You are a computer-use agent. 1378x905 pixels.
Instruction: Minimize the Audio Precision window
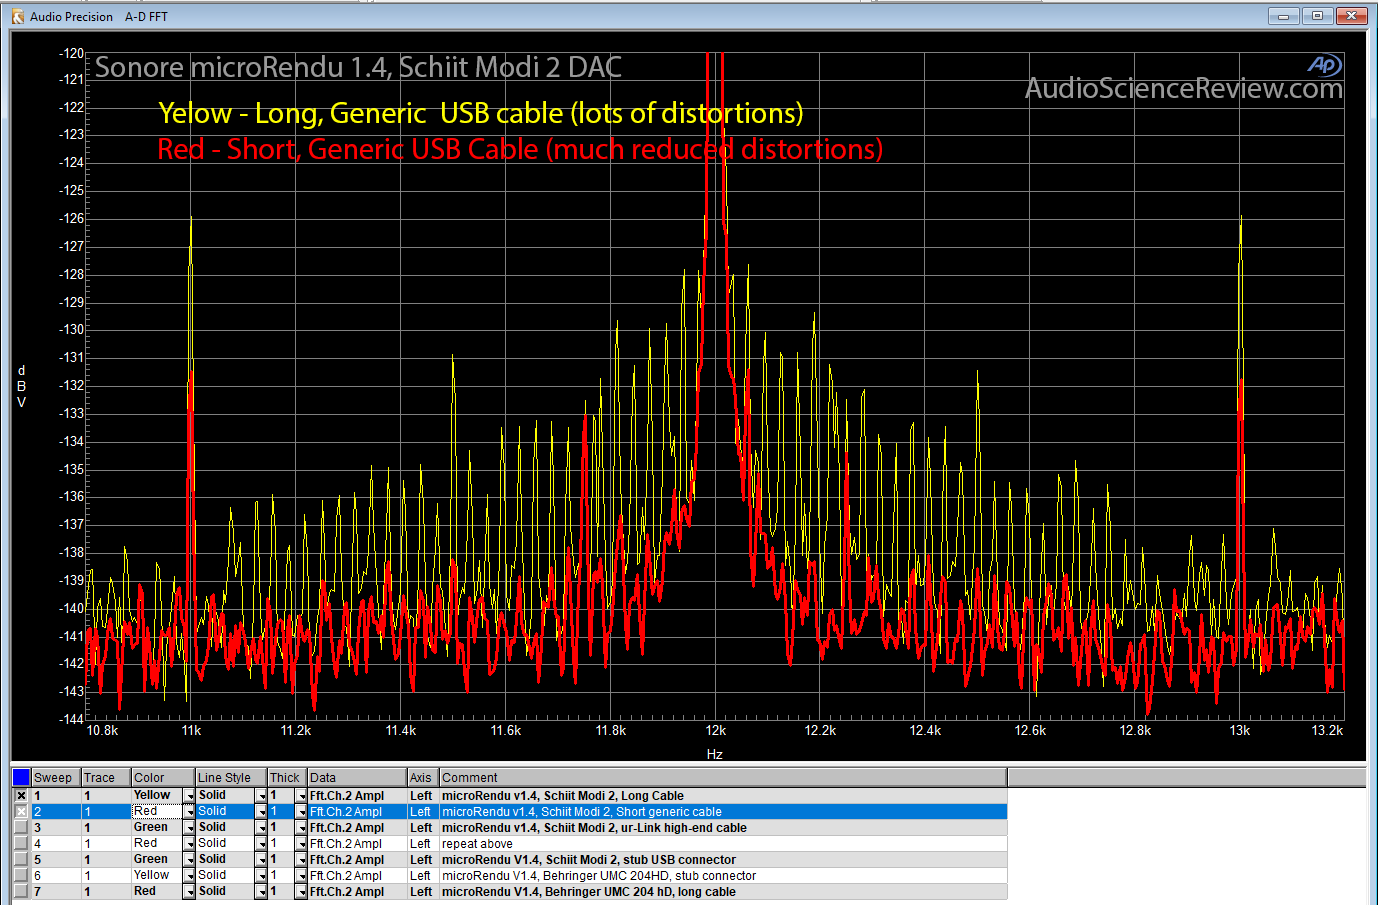click(x=1285, y=16)
